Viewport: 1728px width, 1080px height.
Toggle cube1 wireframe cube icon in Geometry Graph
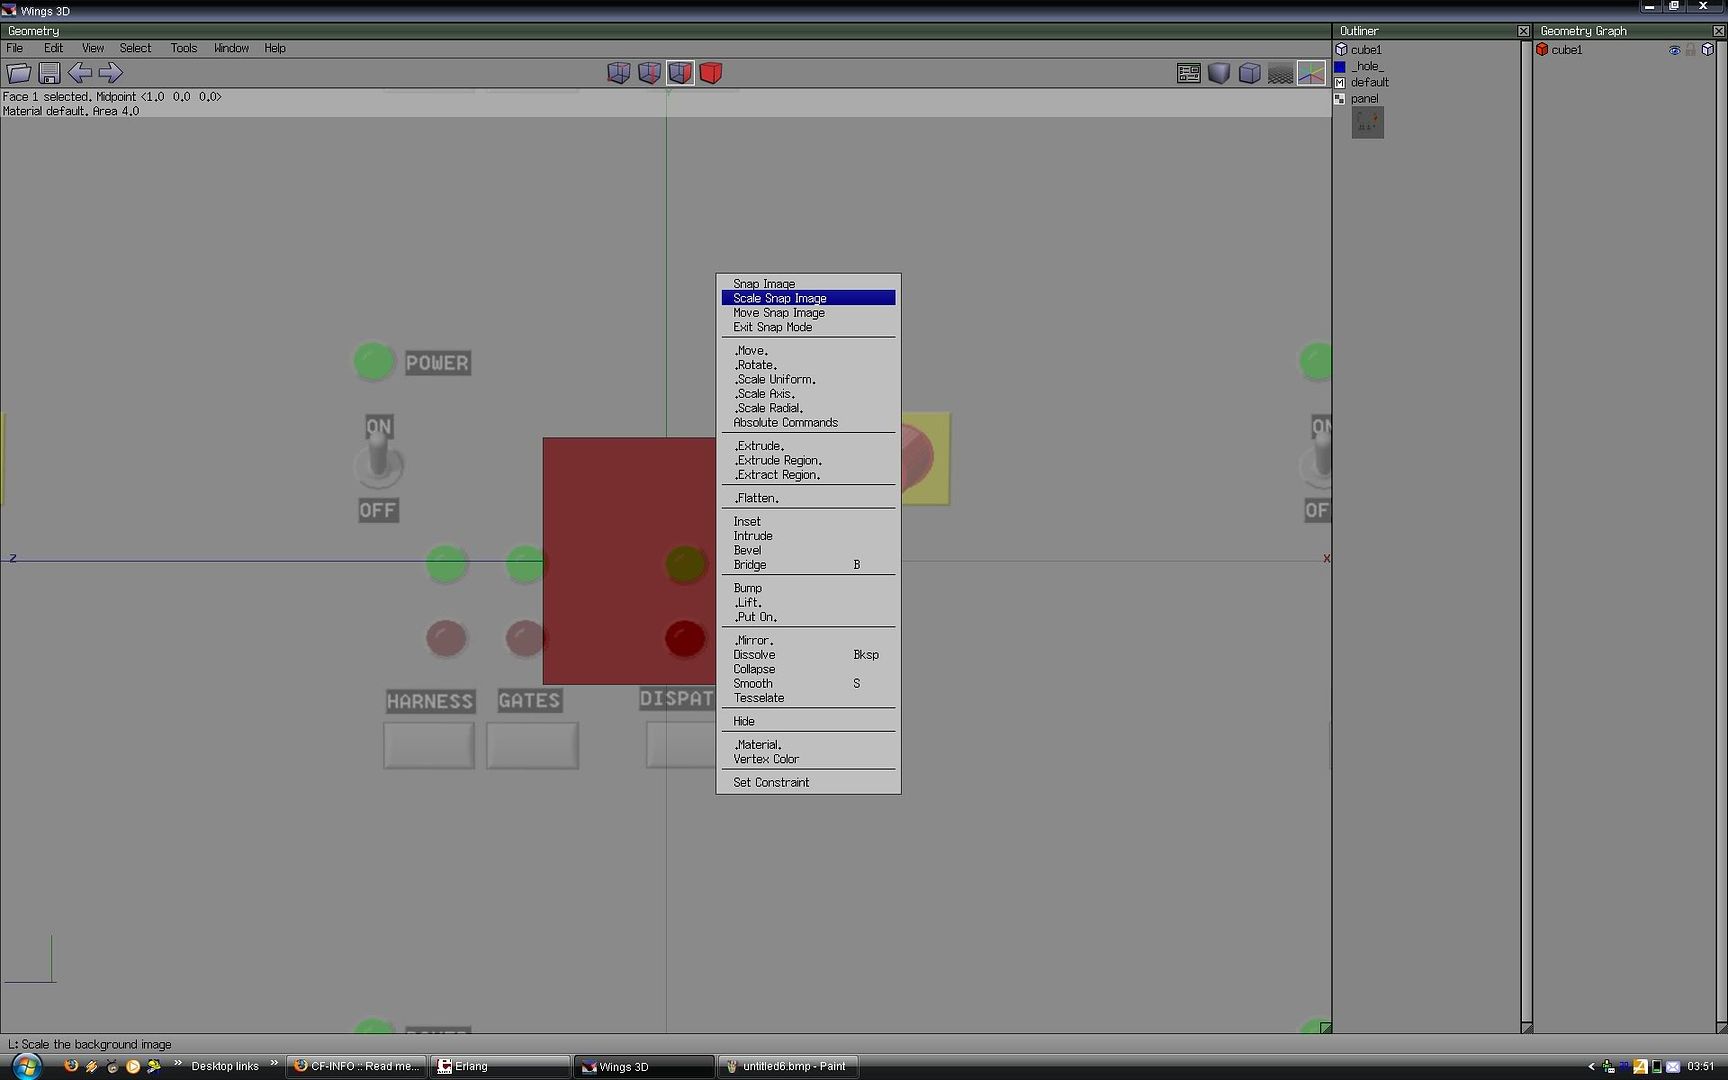[1708, 49]
